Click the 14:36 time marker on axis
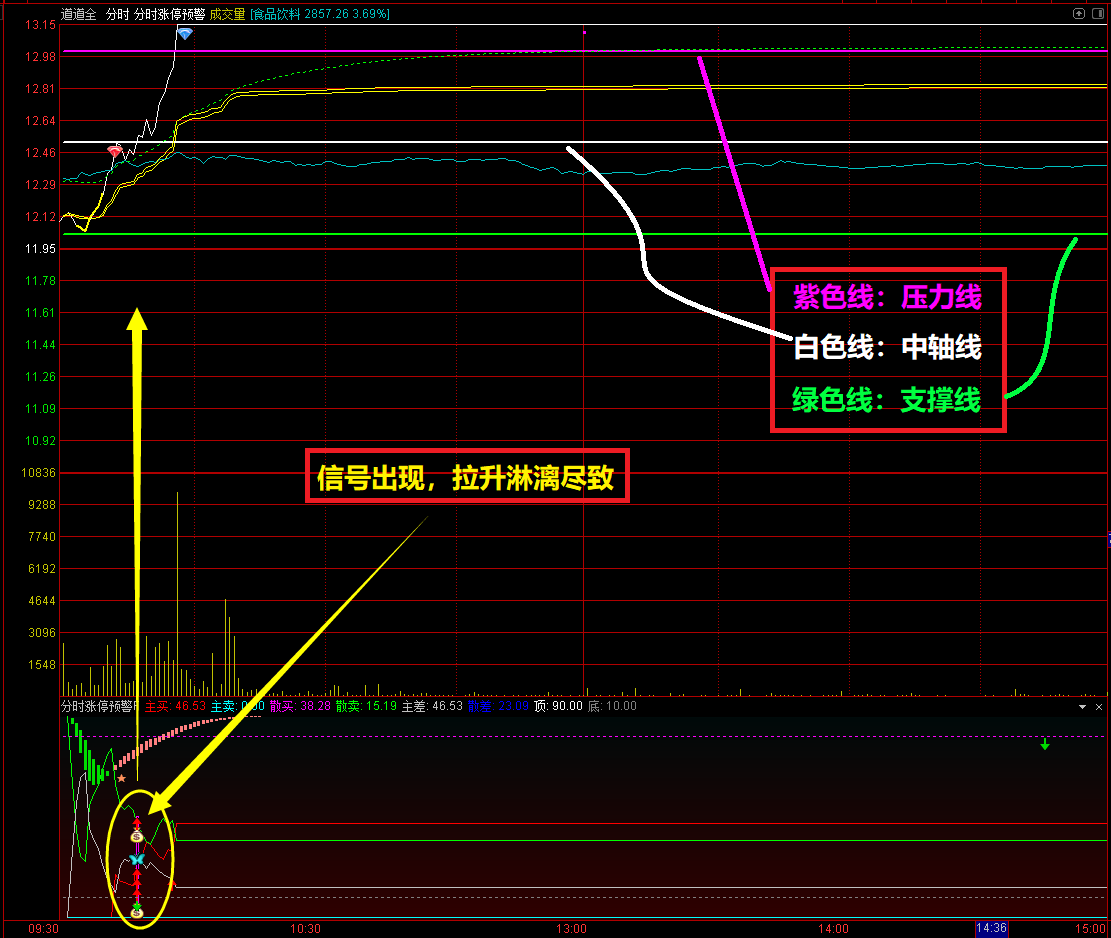Viewport: 1111px width, 938px height. click(992, 928)
